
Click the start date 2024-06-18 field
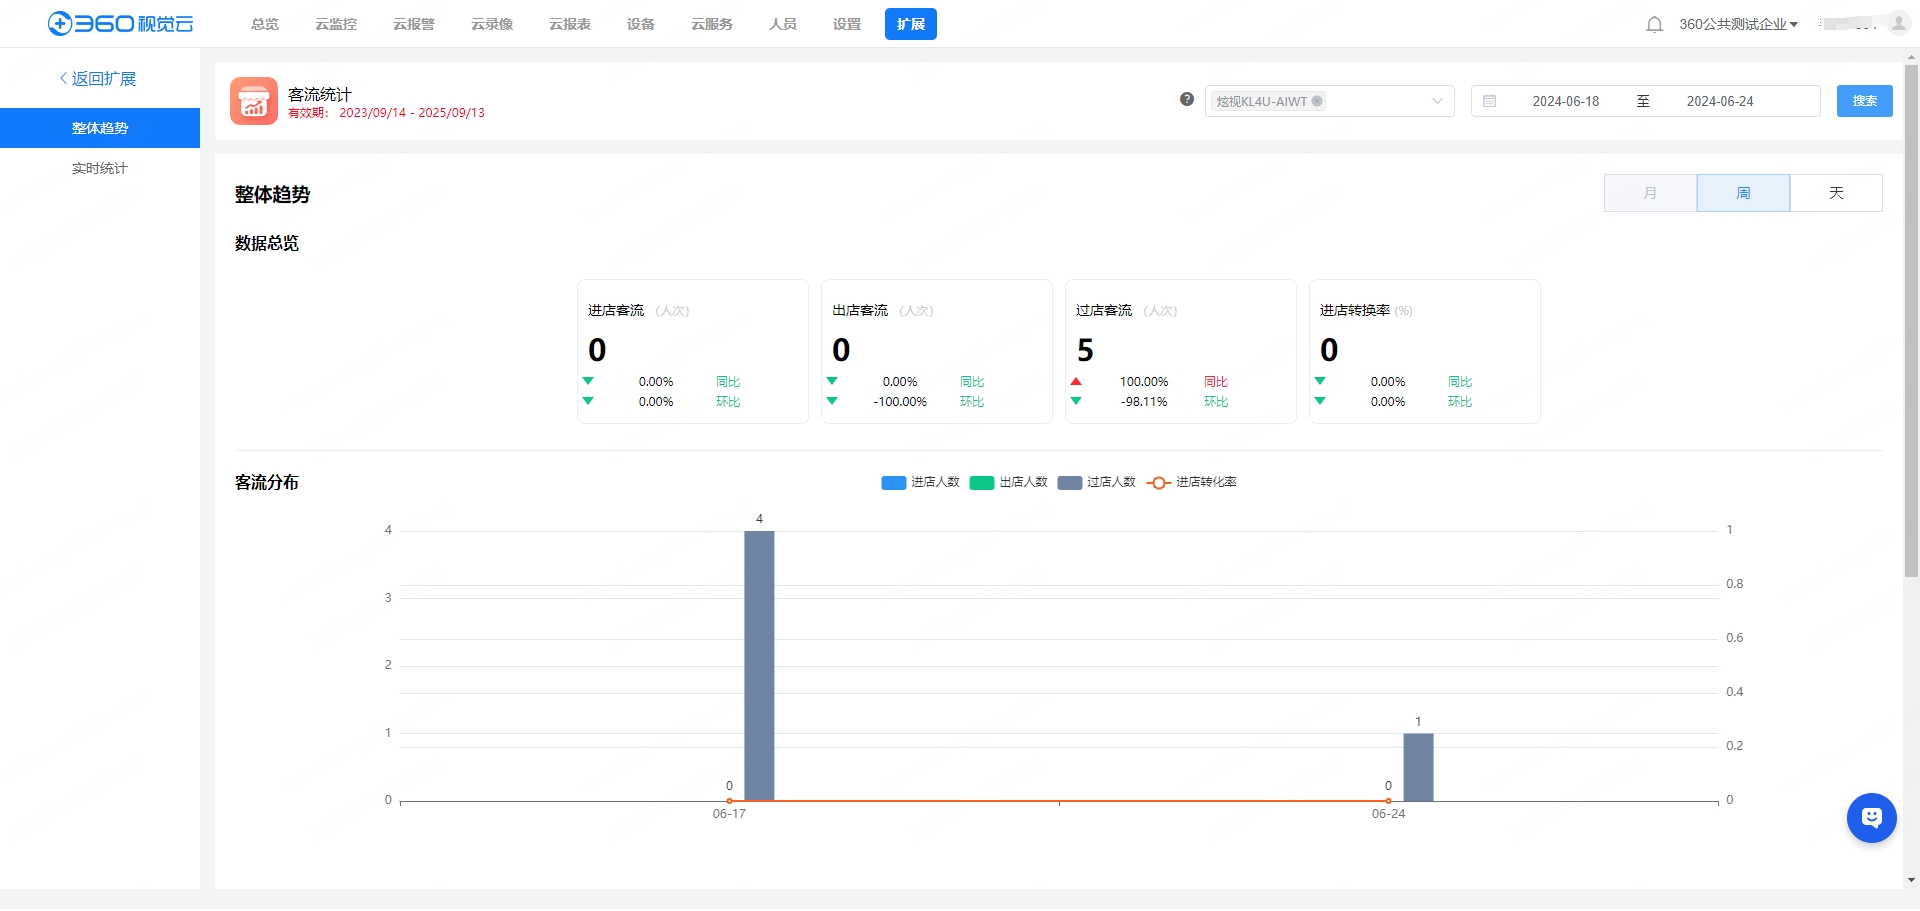click(1565, 101)
